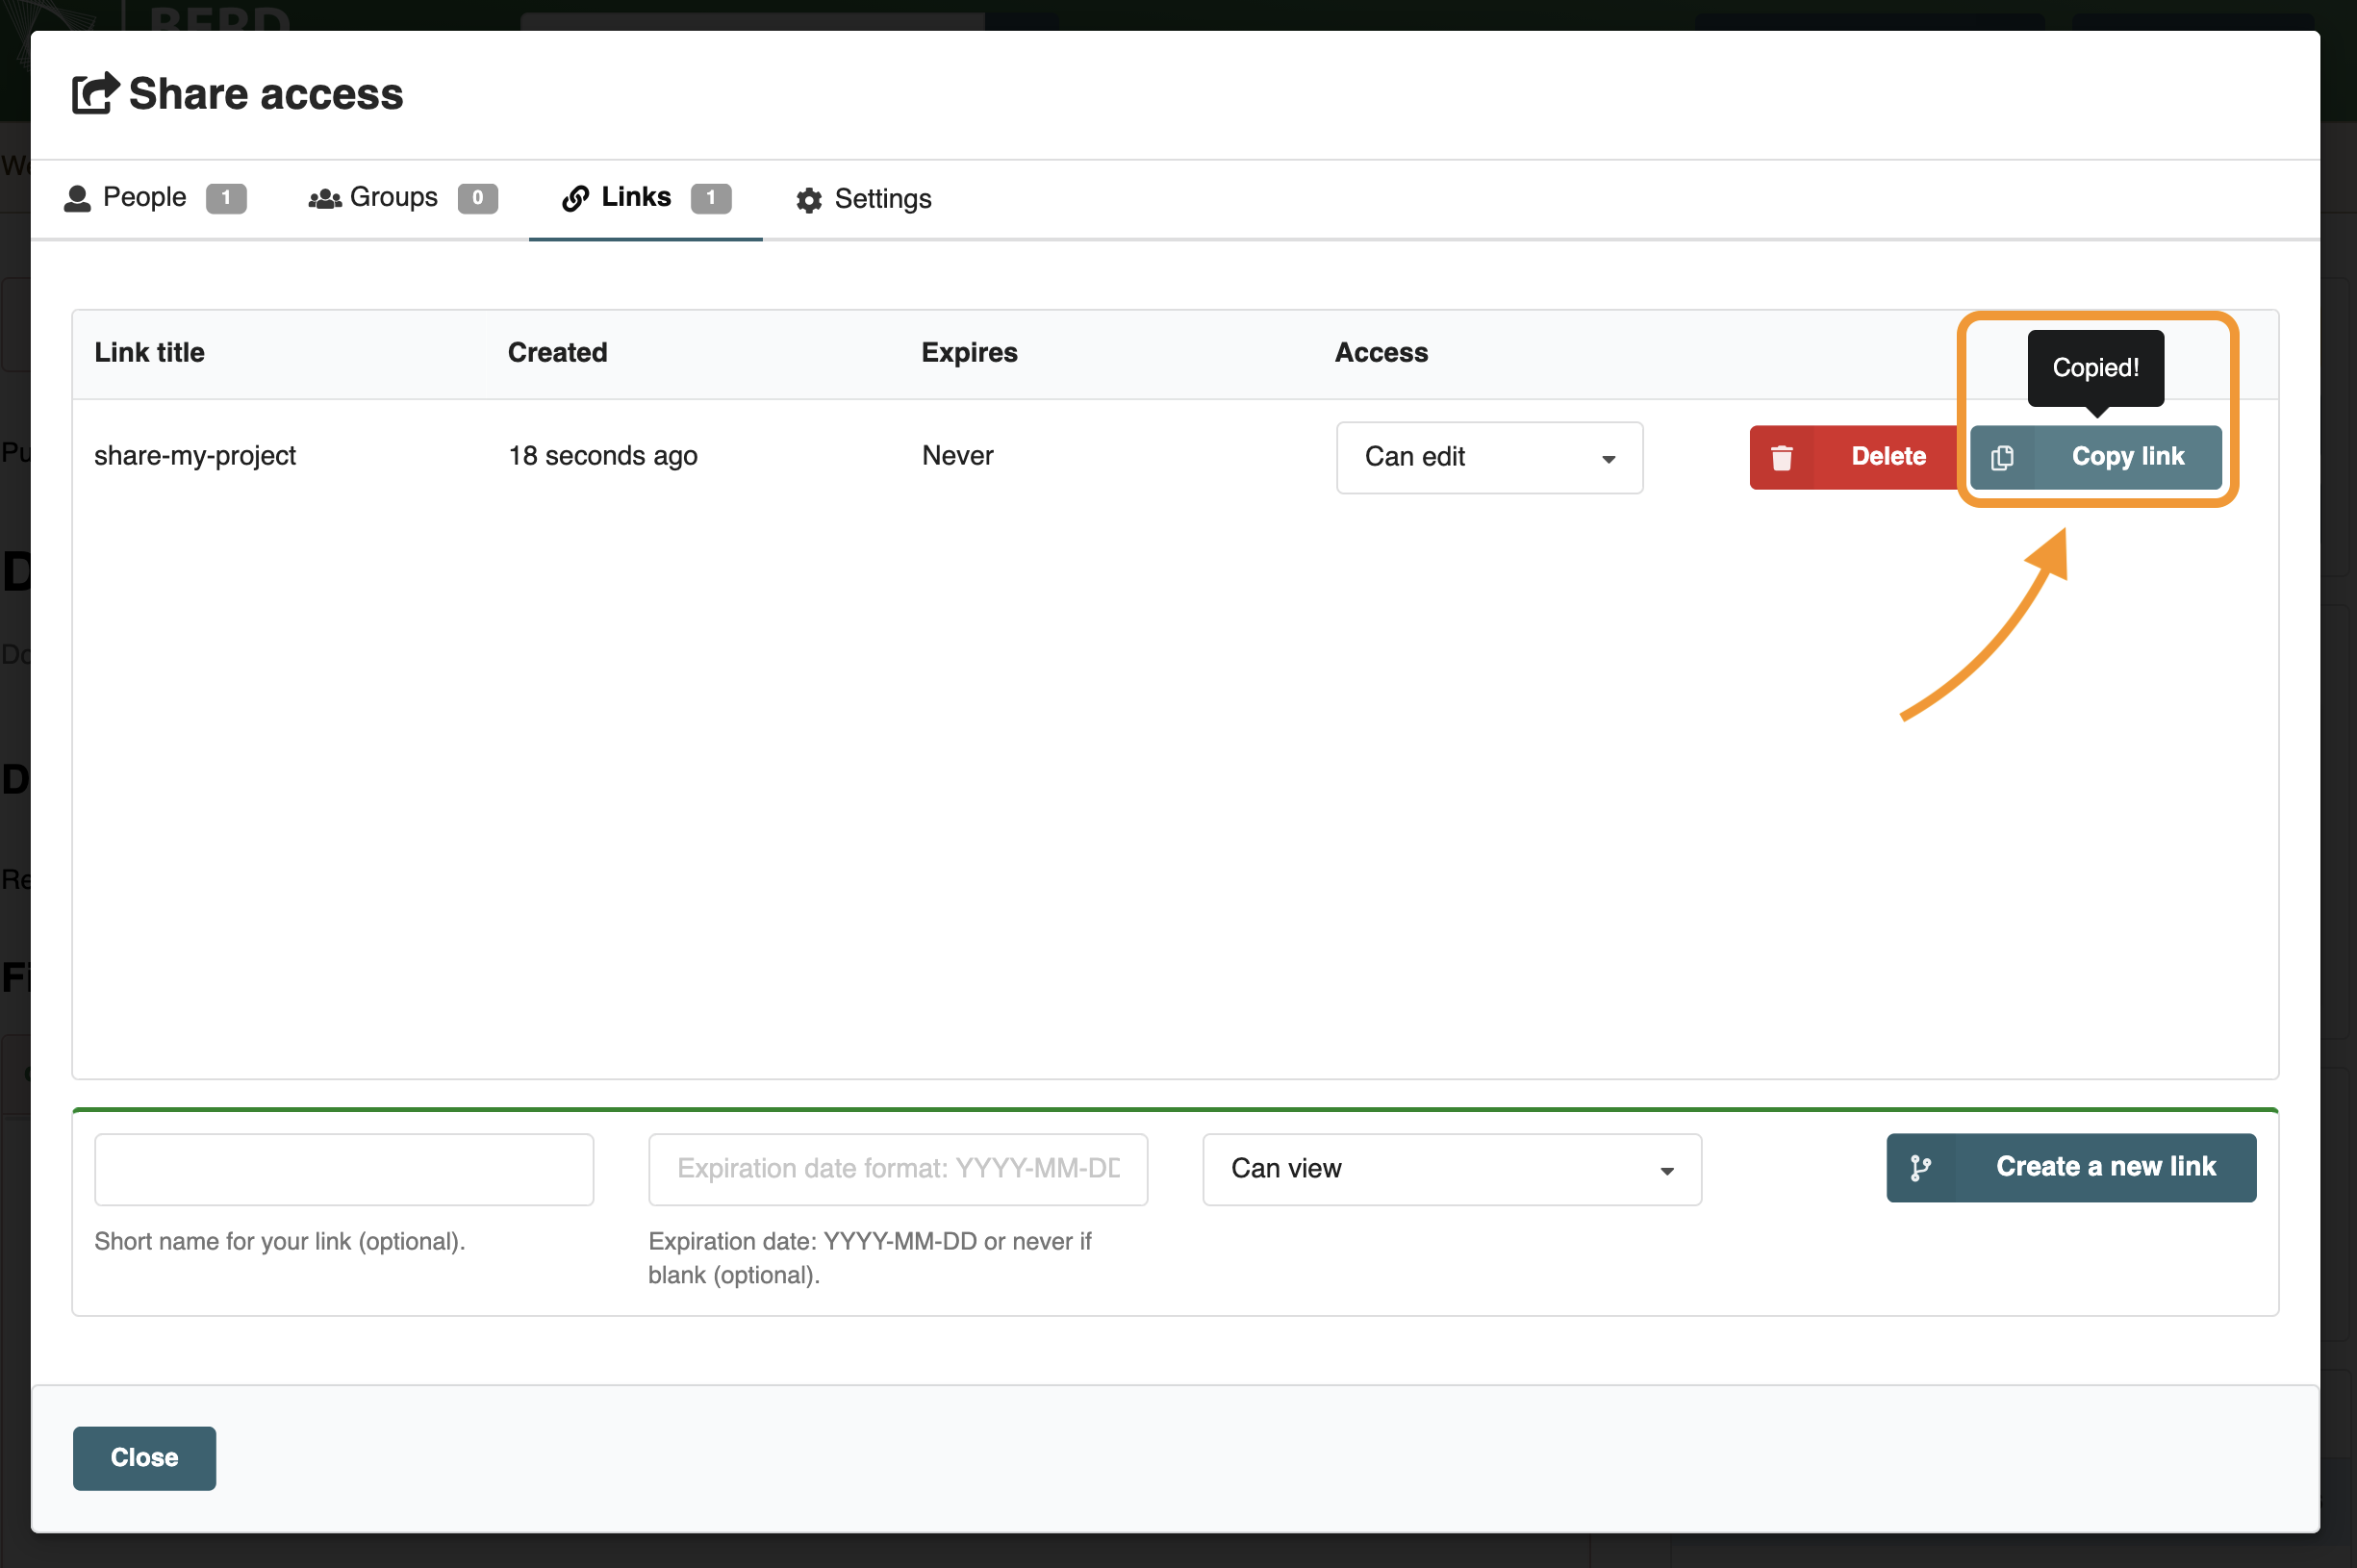Viewport: 2357px width, 1568px height.
Task: Click the 'Copied!' tooltip
Action: coord(2095,368)
